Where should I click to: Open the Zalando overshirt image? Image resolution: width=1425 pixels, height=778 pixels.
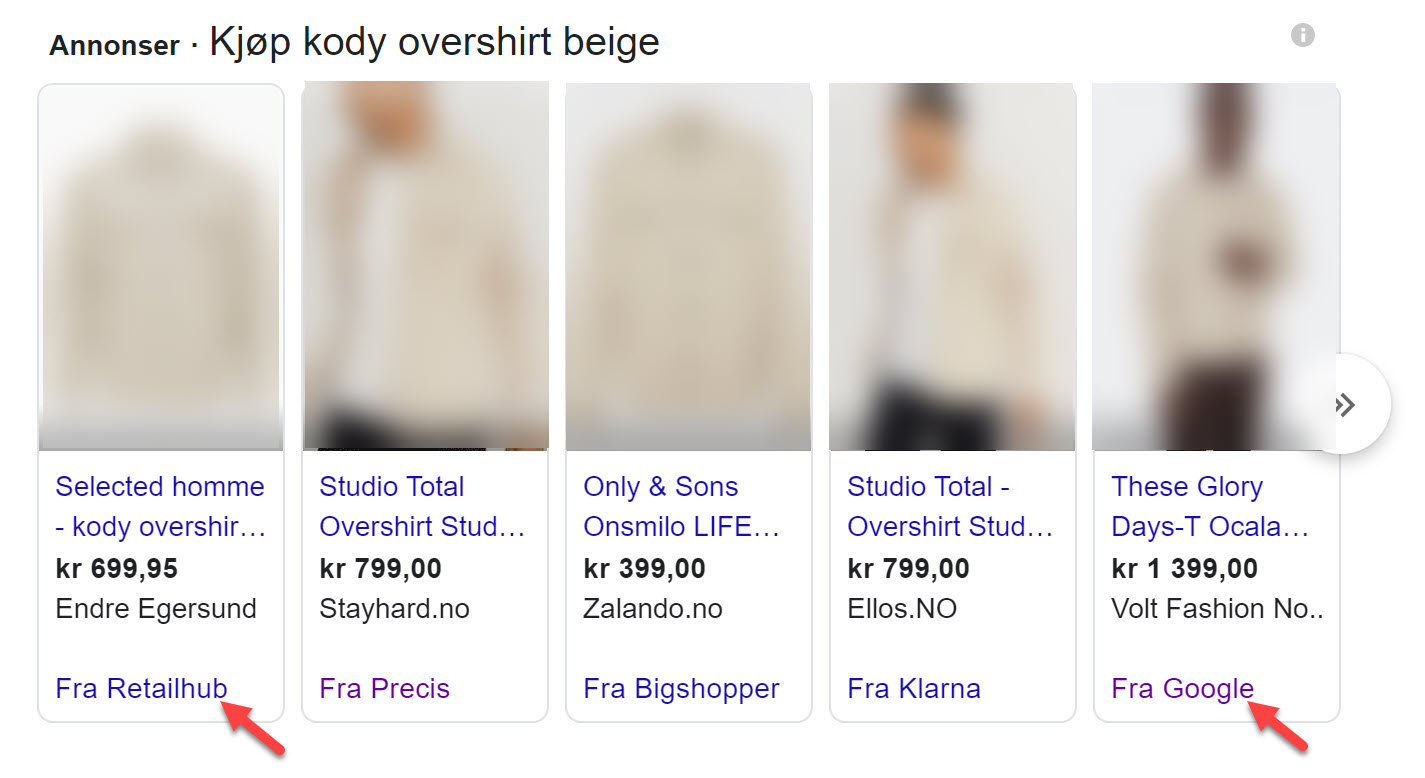(x=688, y=265)
